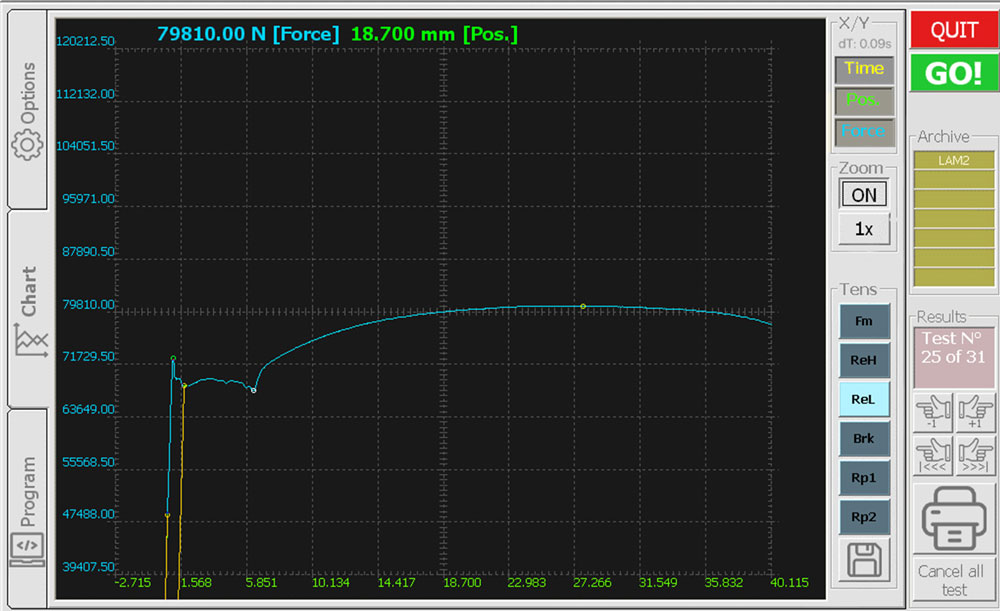Select the LAM2 archive entry
Viewport: 1000px width, 611px height.
[954, 160]
